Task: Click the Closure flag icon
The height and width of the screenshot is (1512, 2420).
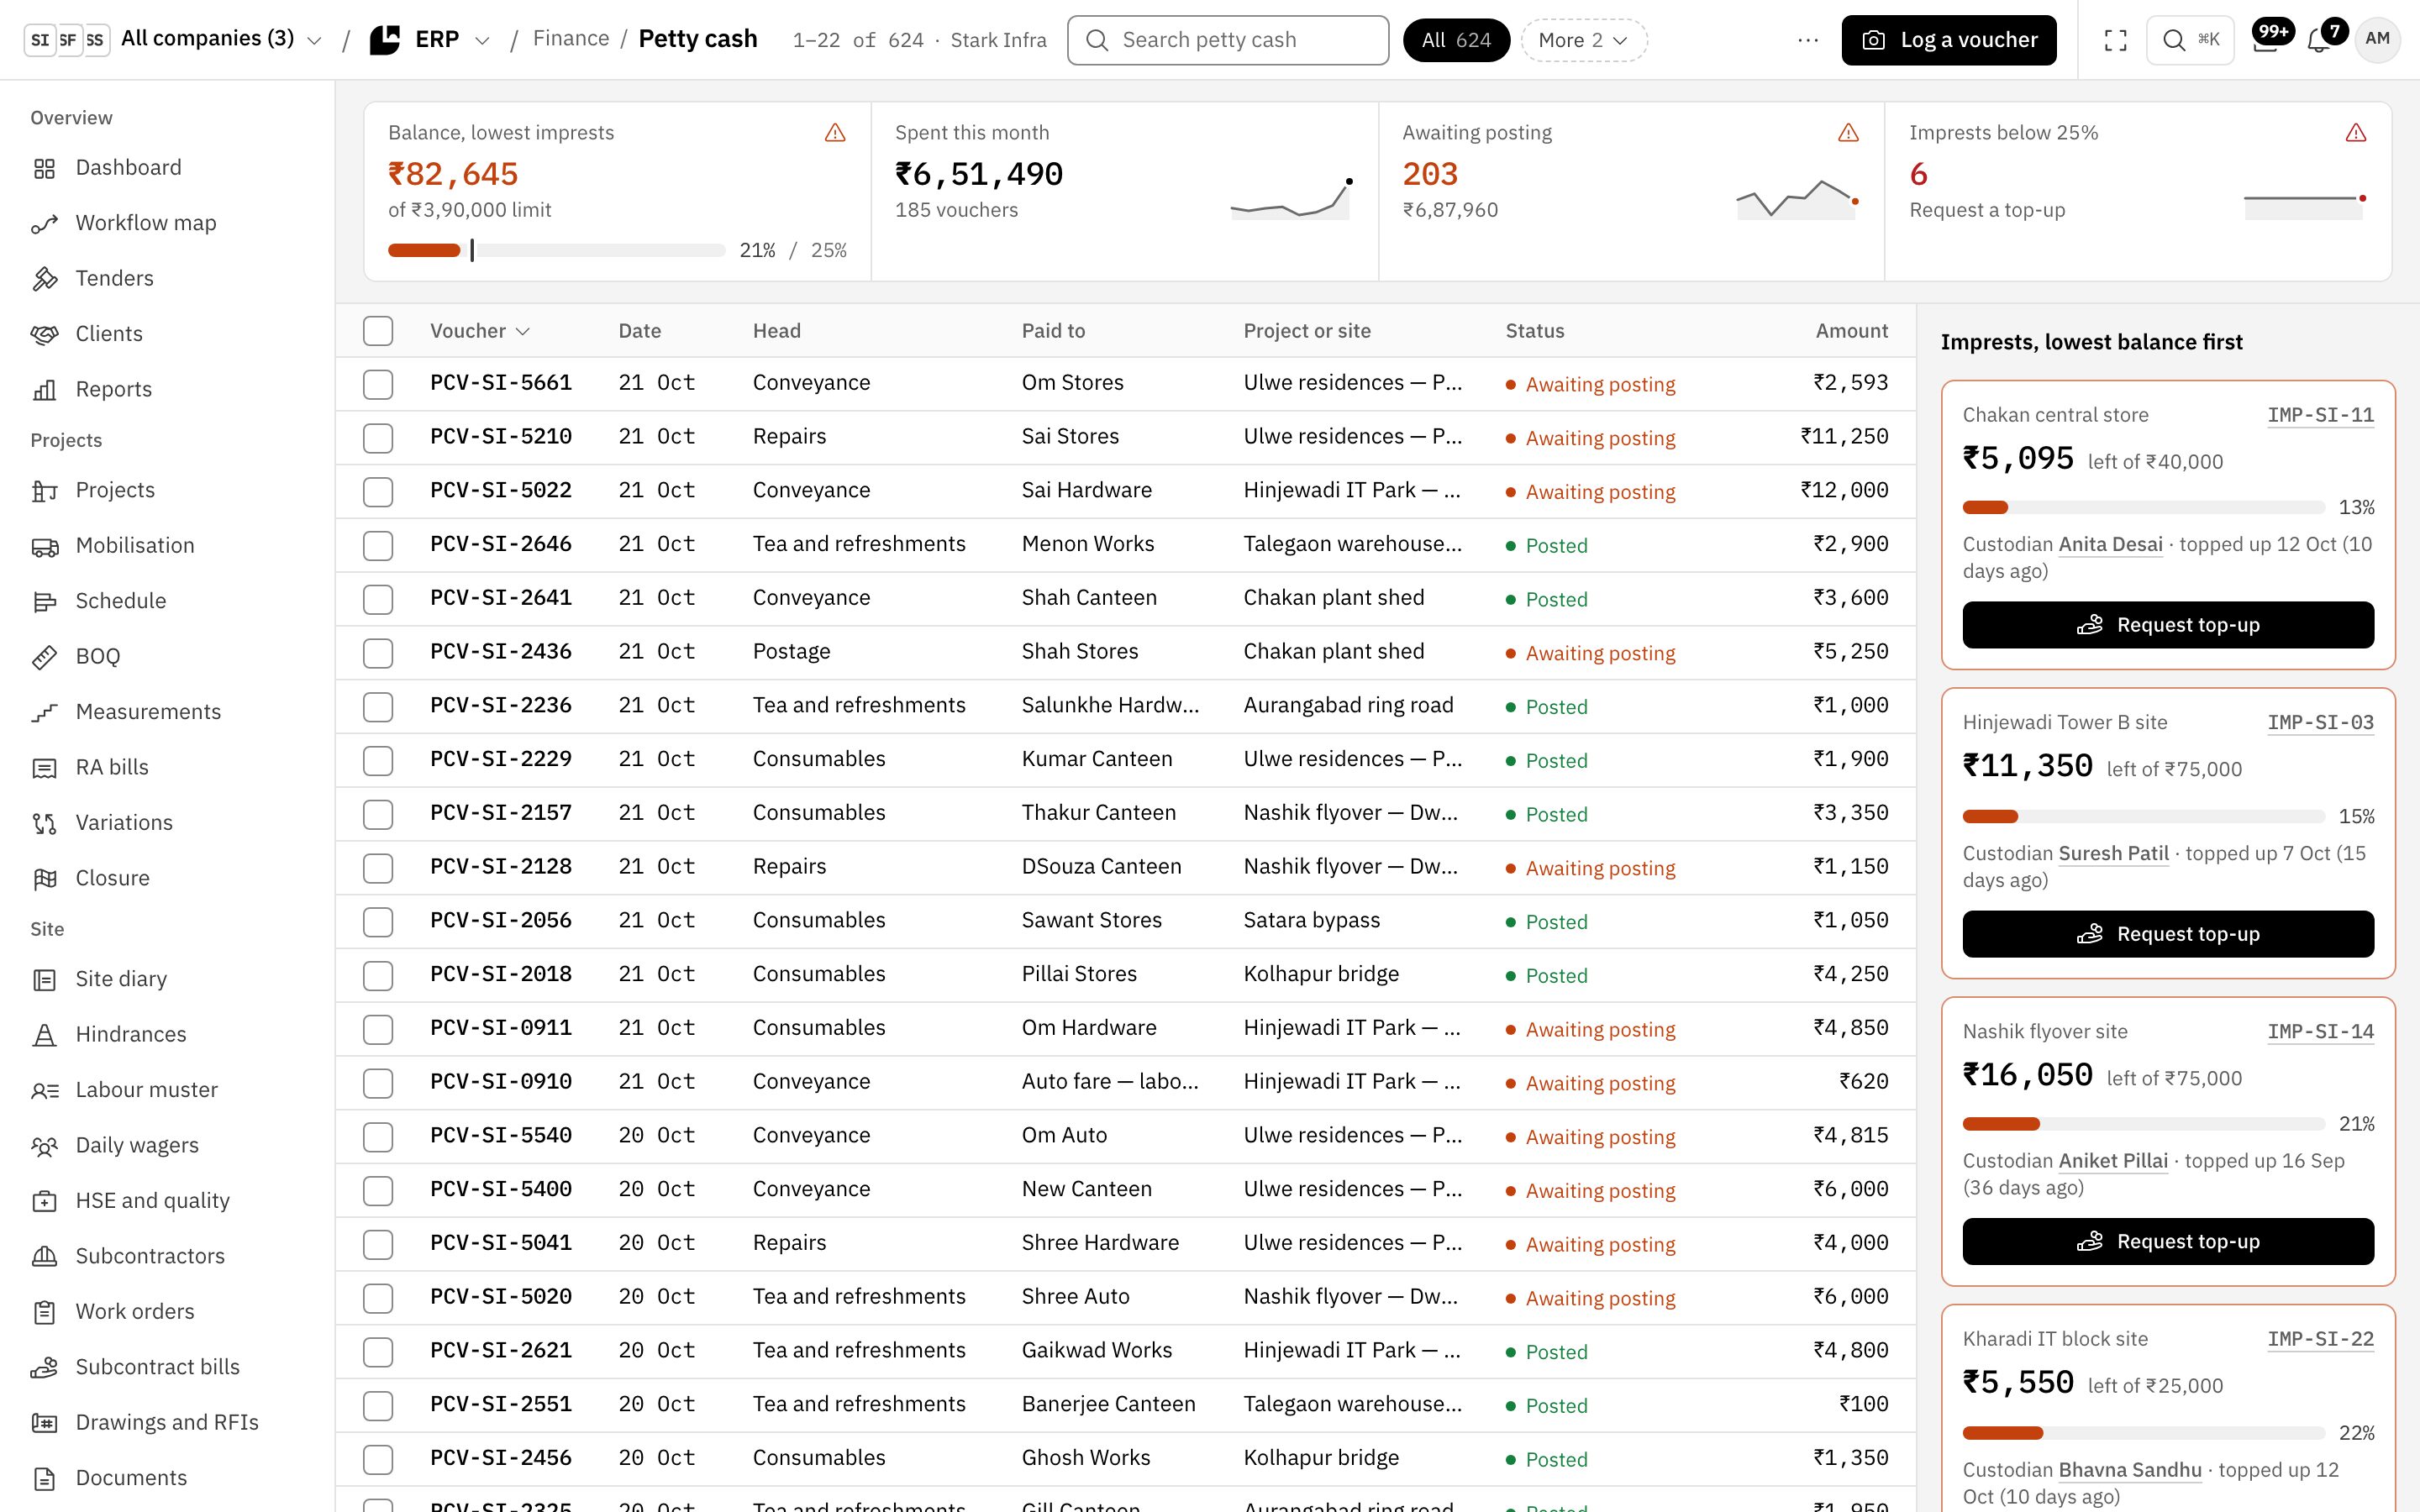Action: pos(44,878)
